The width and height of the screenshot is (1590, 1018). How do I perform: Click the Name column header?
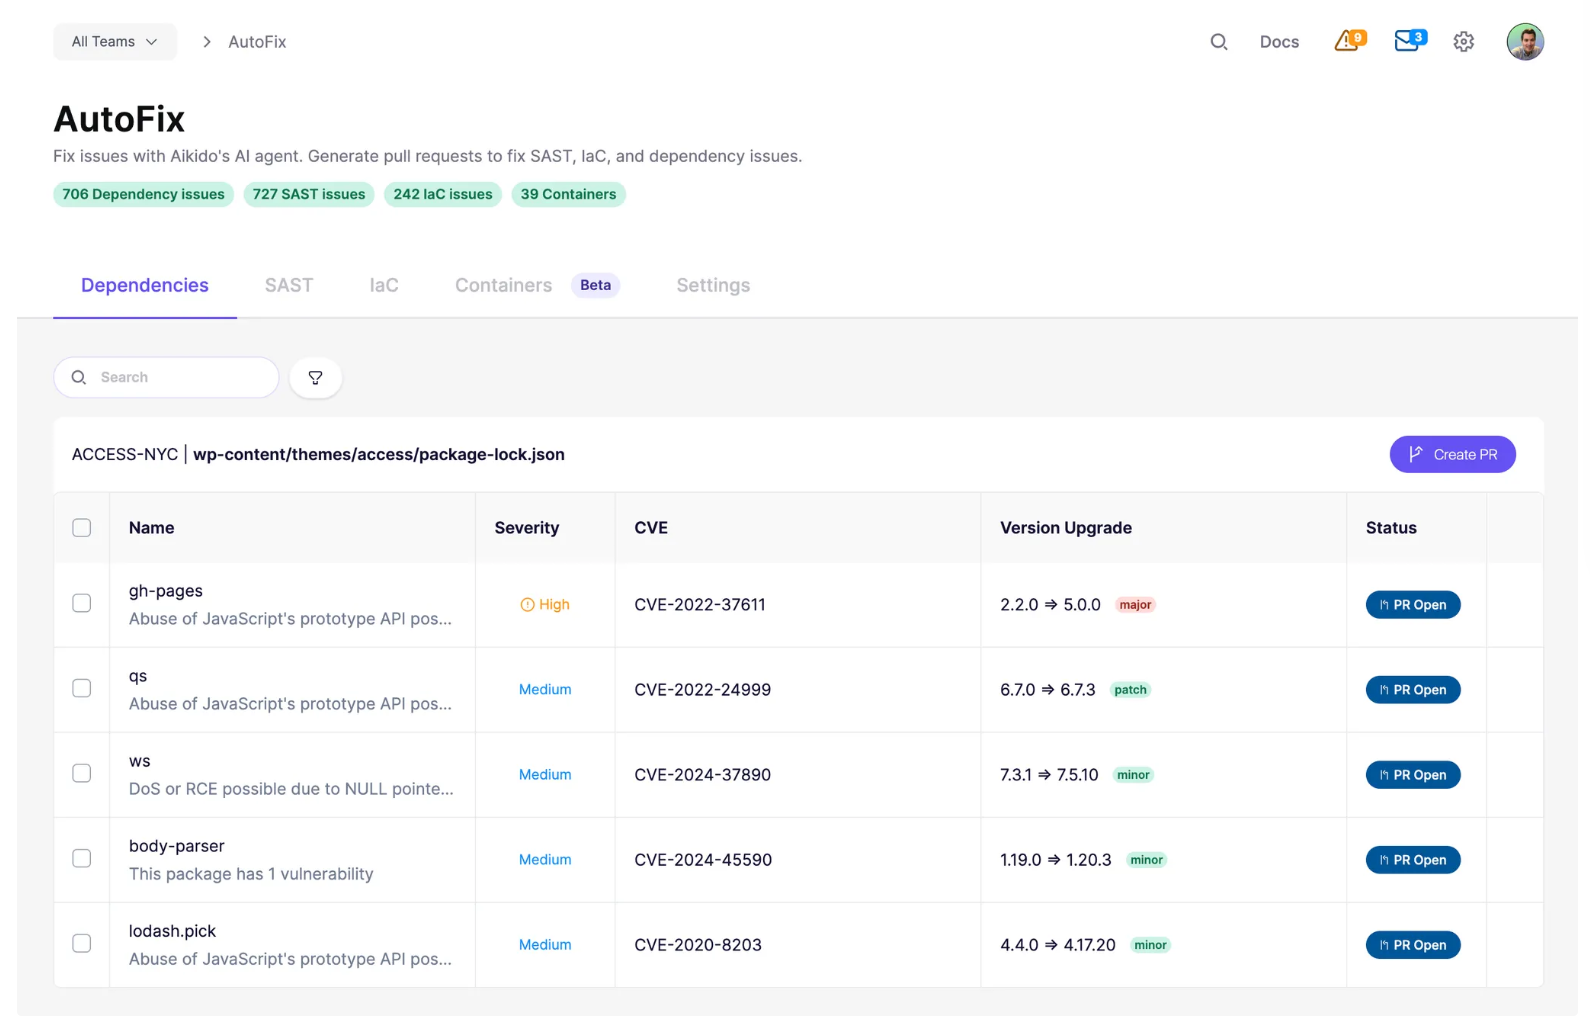point(152,528)
